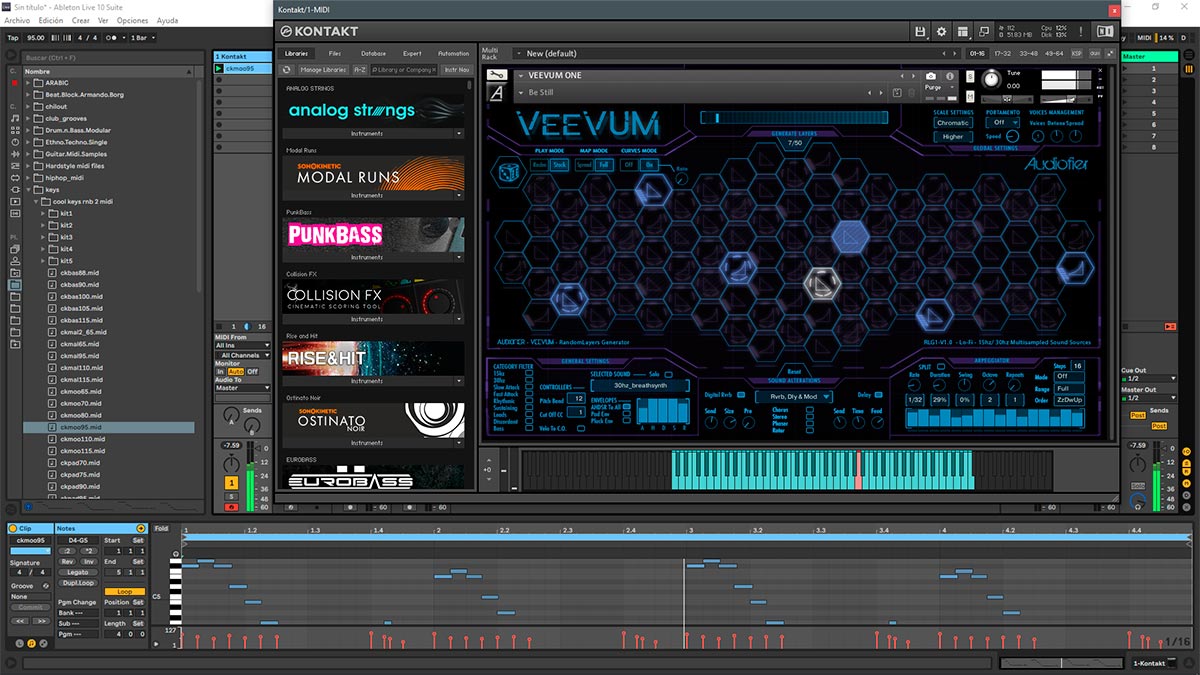Click the Dupl.Loop button in Clip view
Screen dimensions: 1200x675
click(78, 581)
